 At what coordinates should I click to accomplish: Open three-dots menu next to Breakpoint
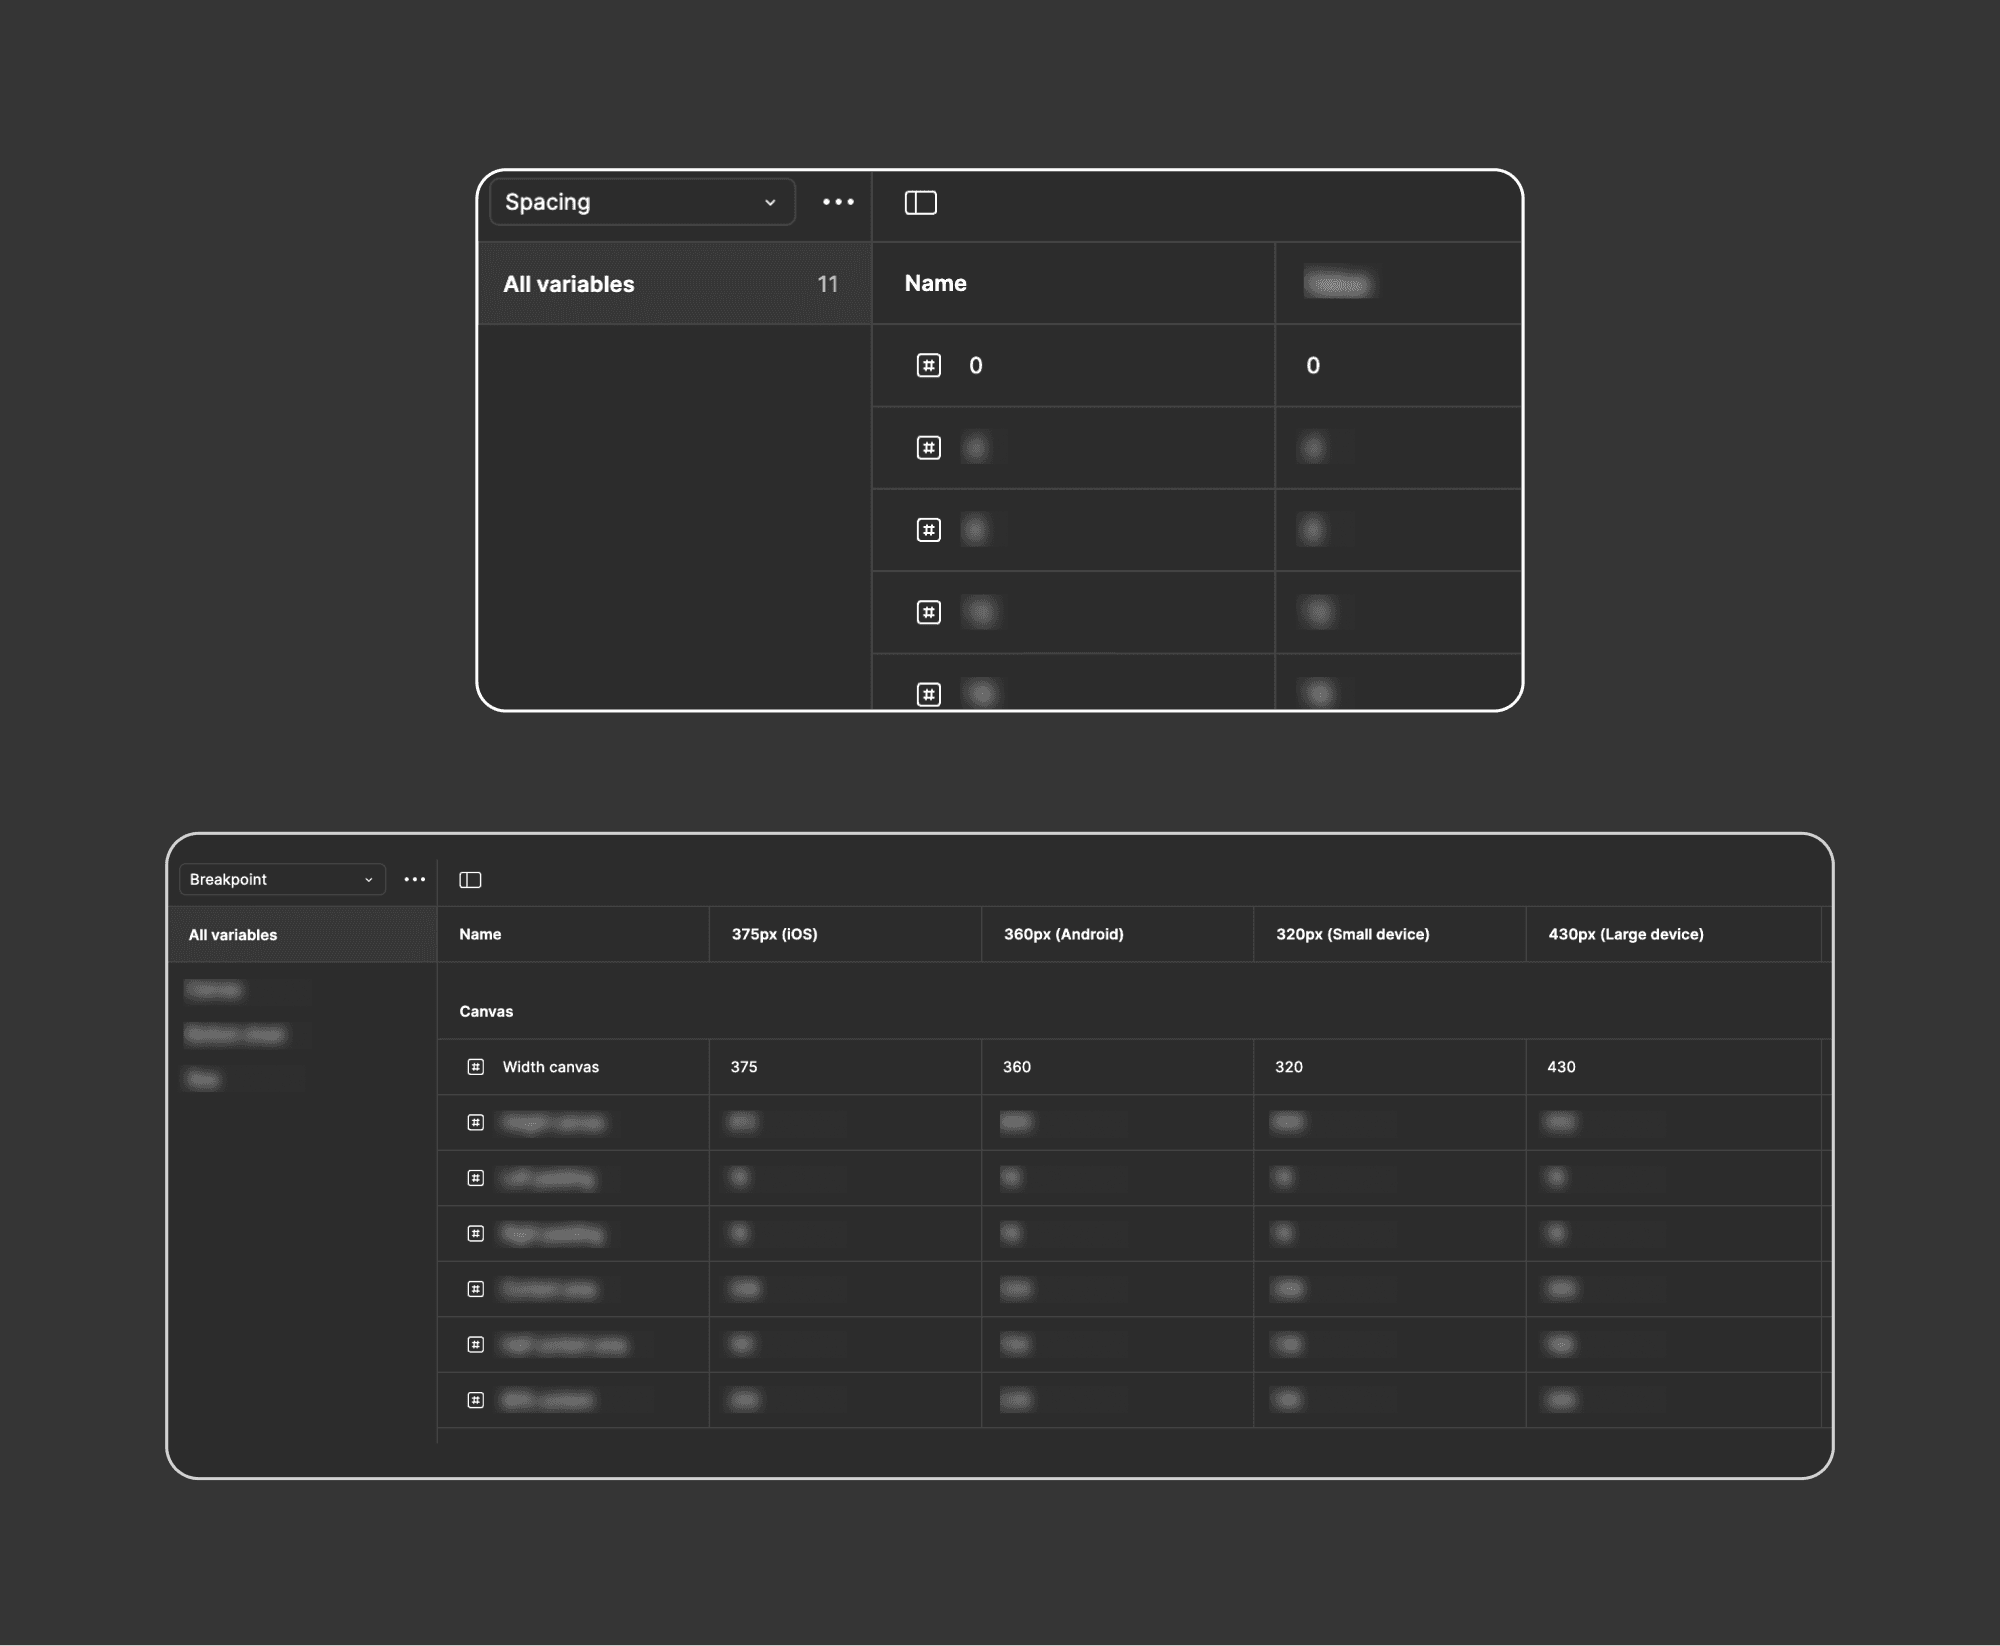click(x=414, y=880)
